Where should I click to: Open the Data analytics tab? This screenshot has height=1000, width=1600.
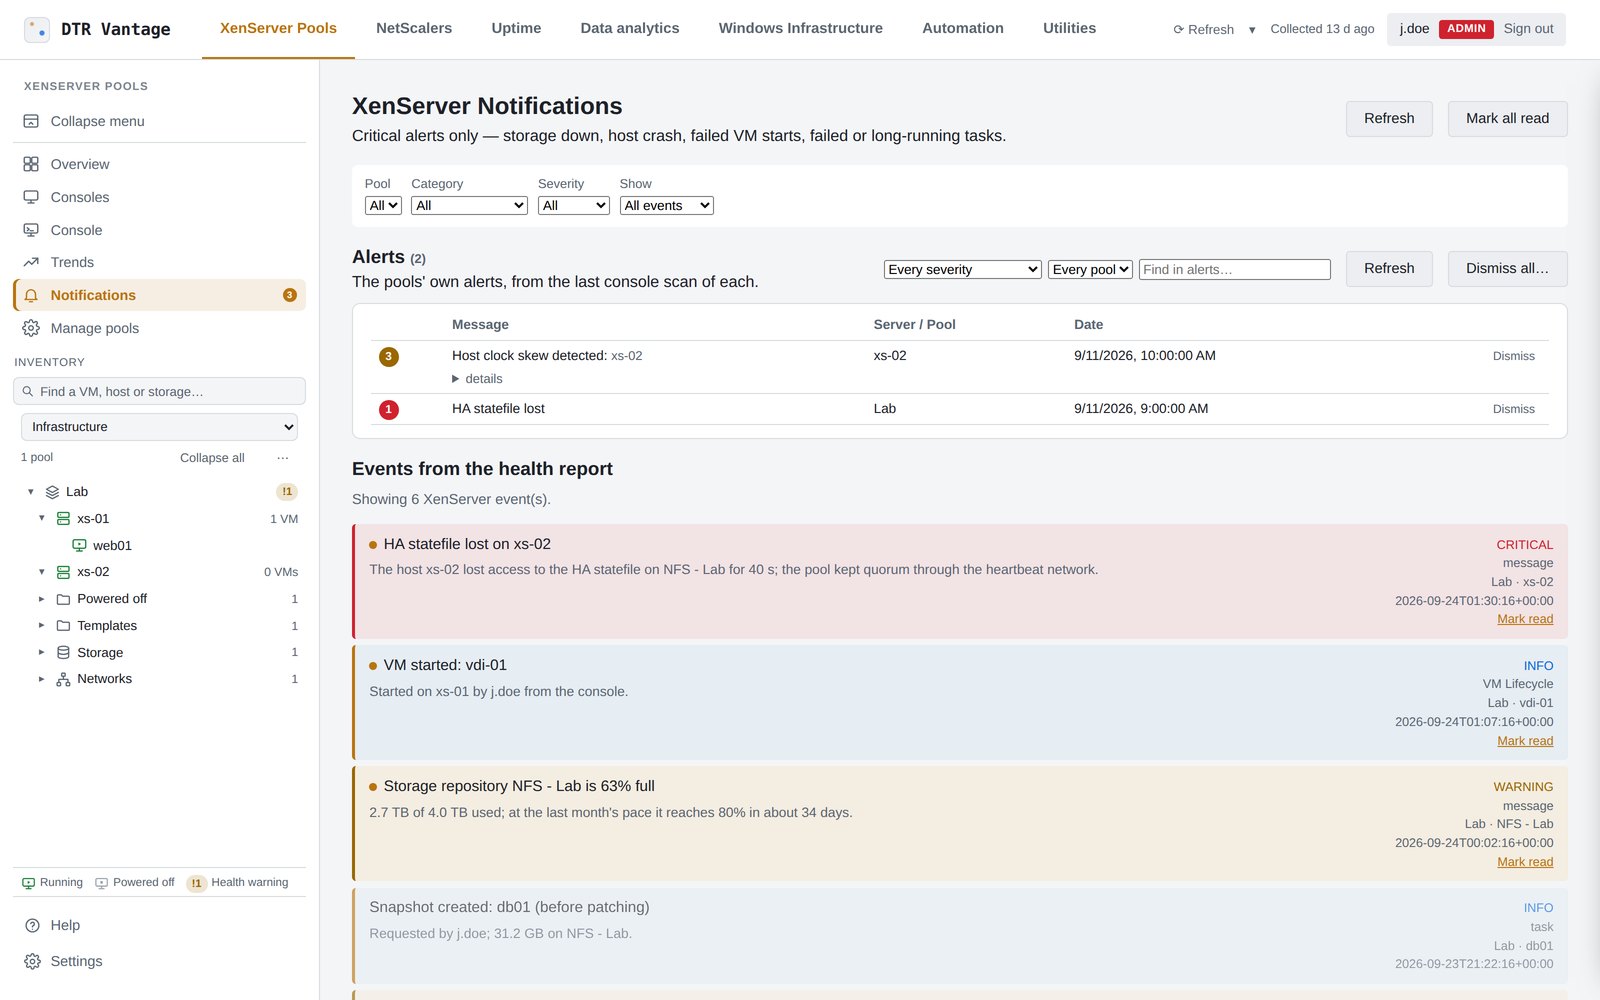point(630,28)
